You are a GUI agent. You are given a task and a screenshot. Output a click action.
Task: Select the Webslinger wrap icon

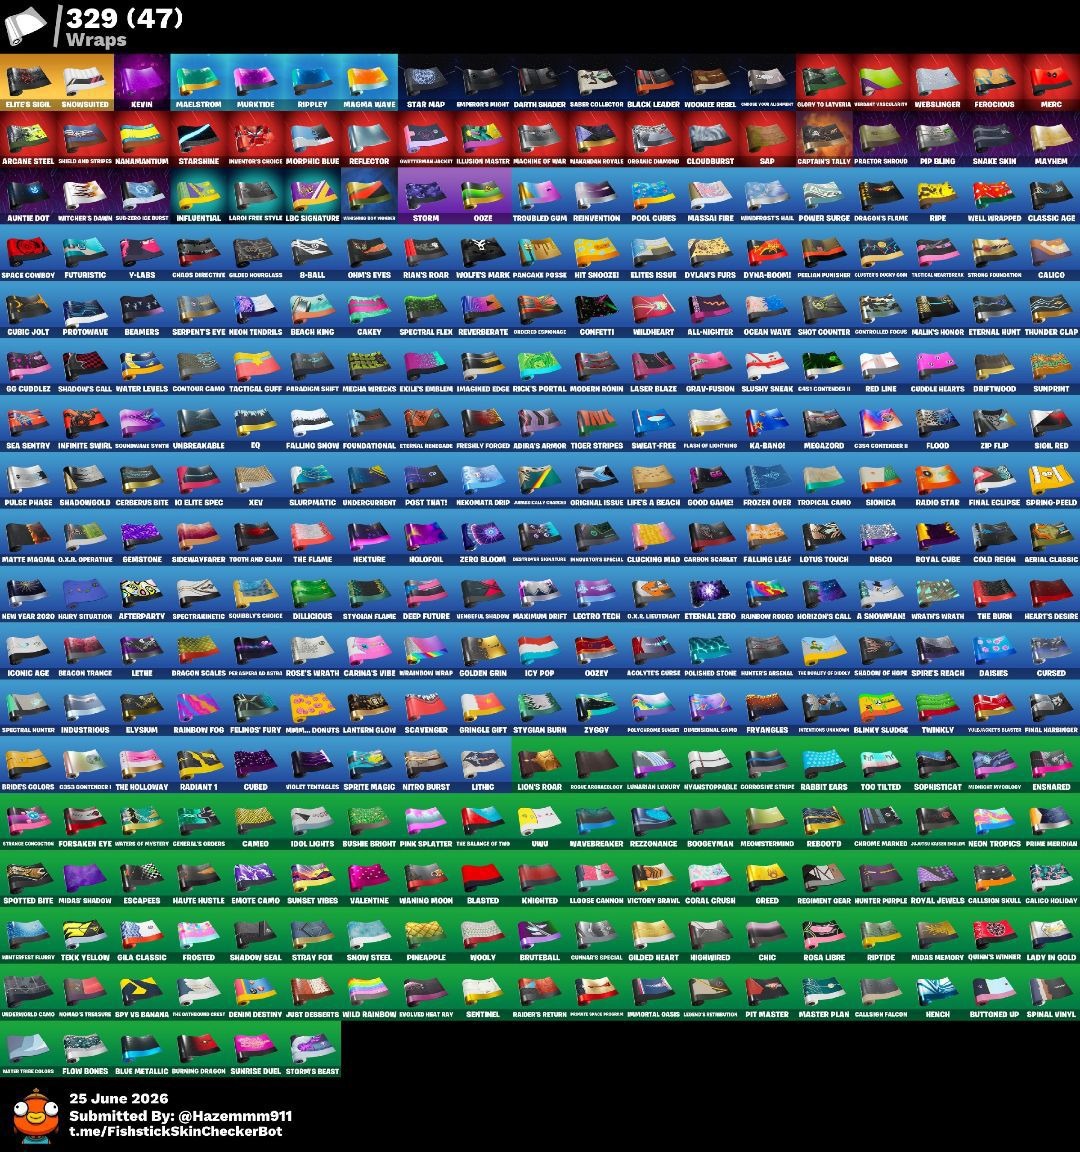[x=937, y=82]
